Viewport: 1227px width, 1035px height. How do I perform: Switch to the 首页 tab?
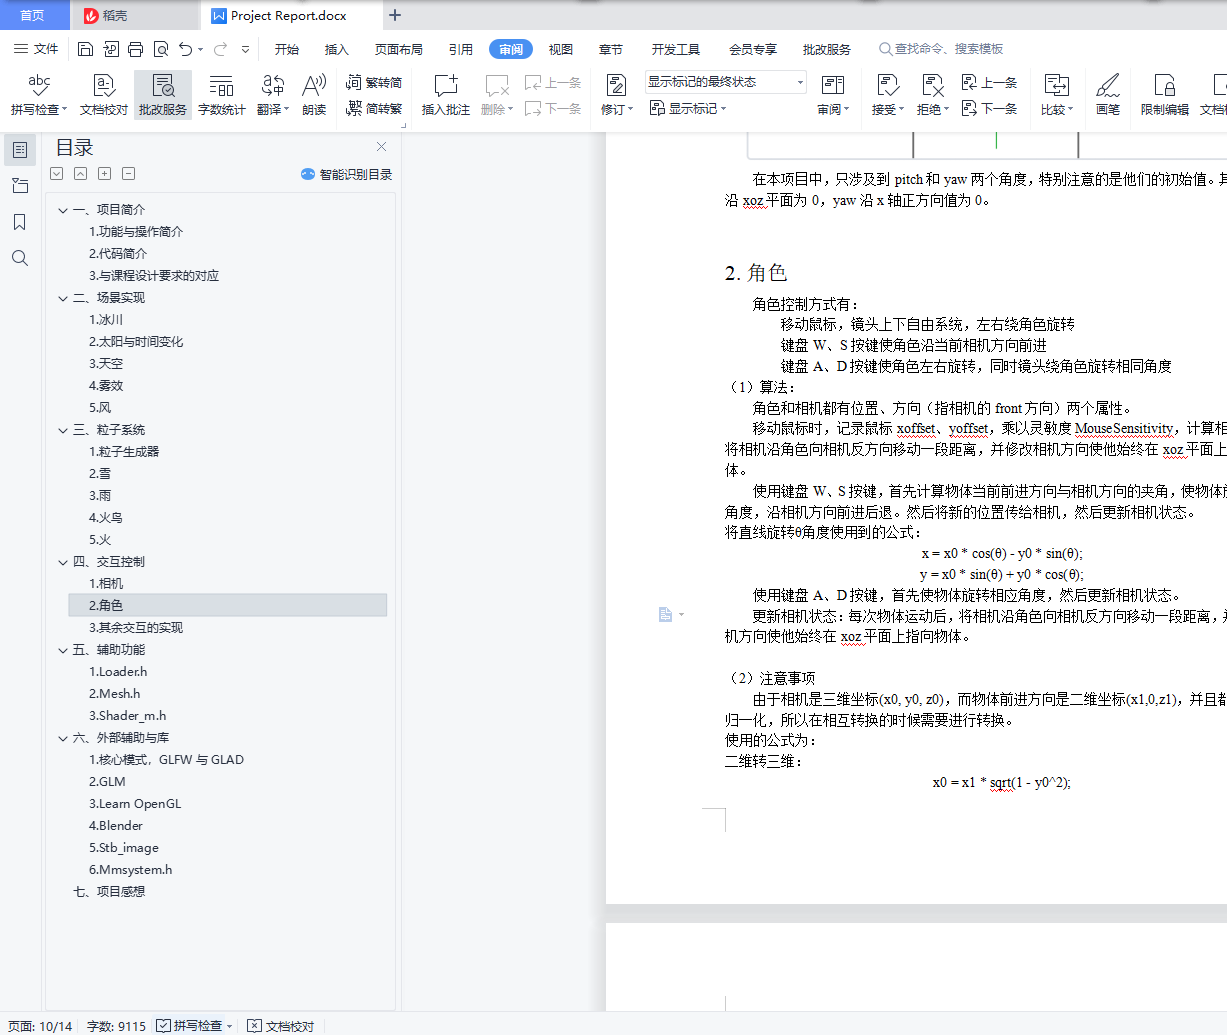pyautogui.click(x=33, y=15)
